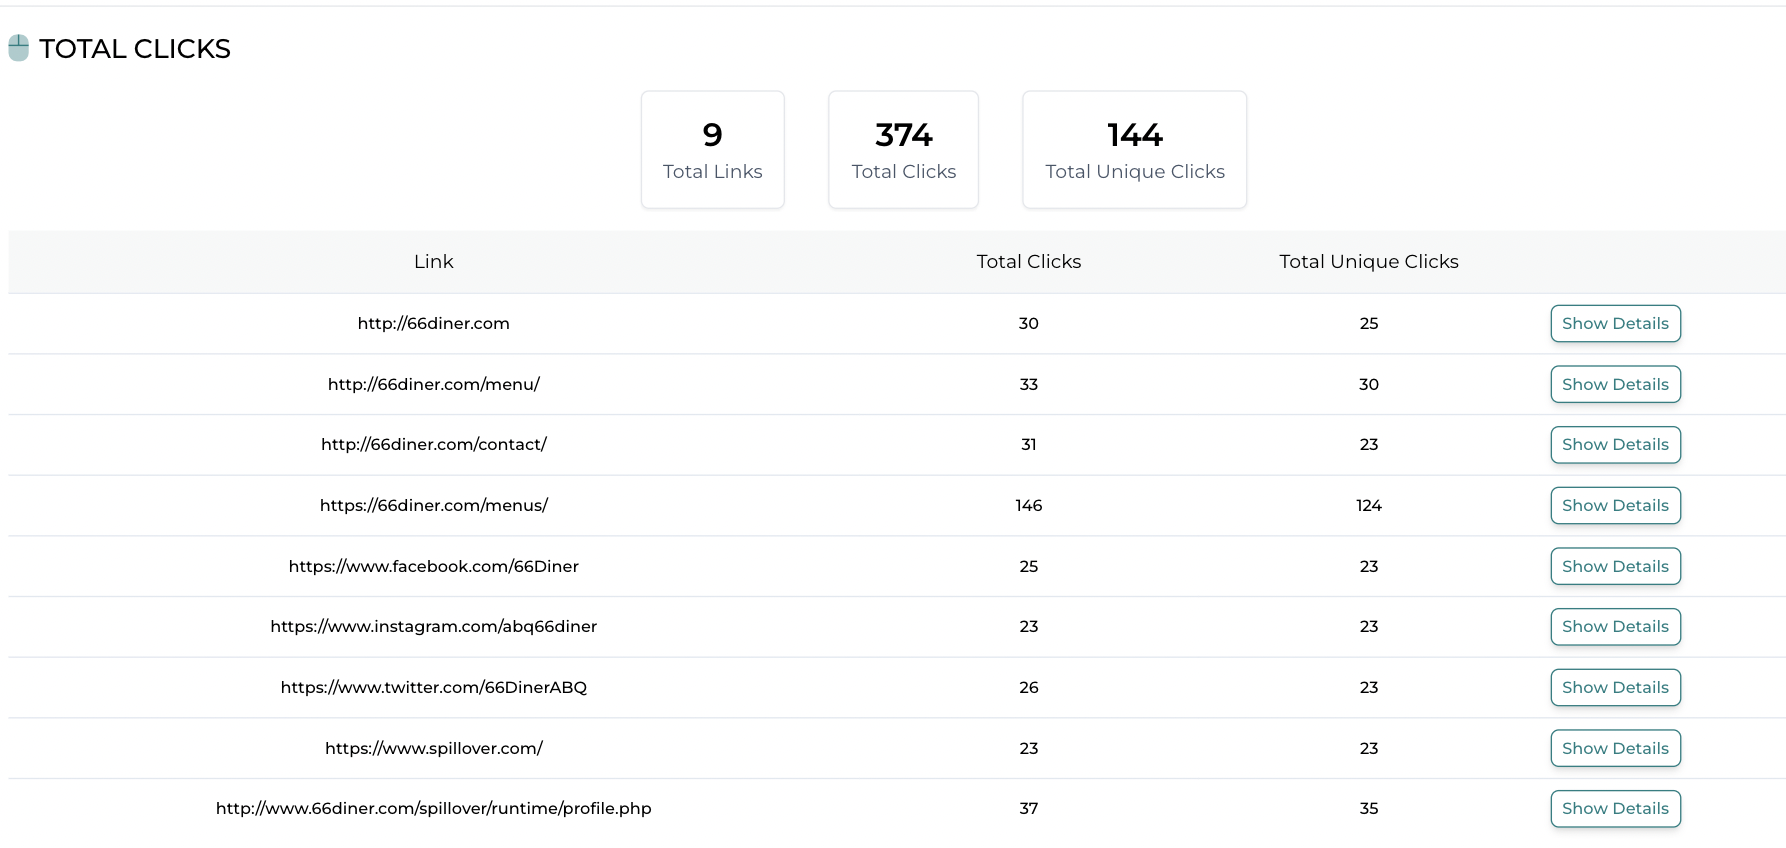
Task: Click the TOTAL CLICKS section heading
Action: point(135,48)
